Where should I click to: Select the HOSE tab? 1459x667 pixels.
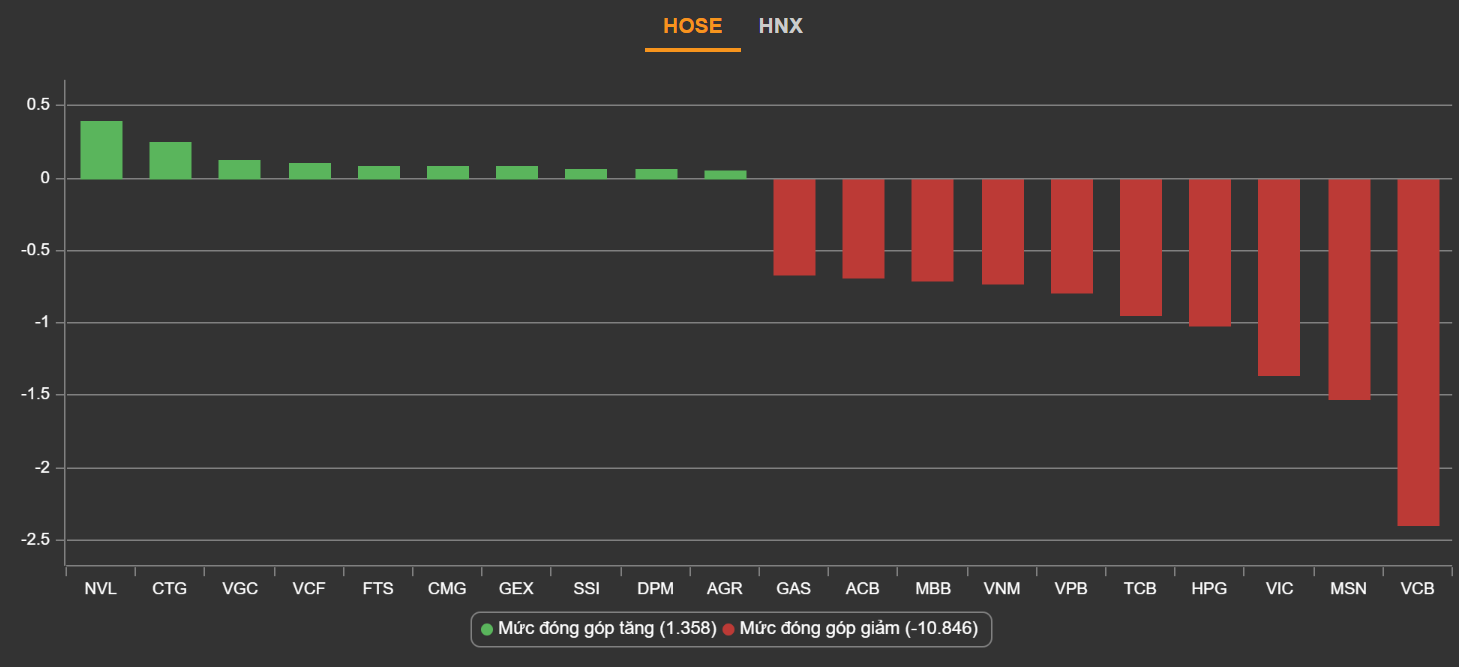(692, 26)
